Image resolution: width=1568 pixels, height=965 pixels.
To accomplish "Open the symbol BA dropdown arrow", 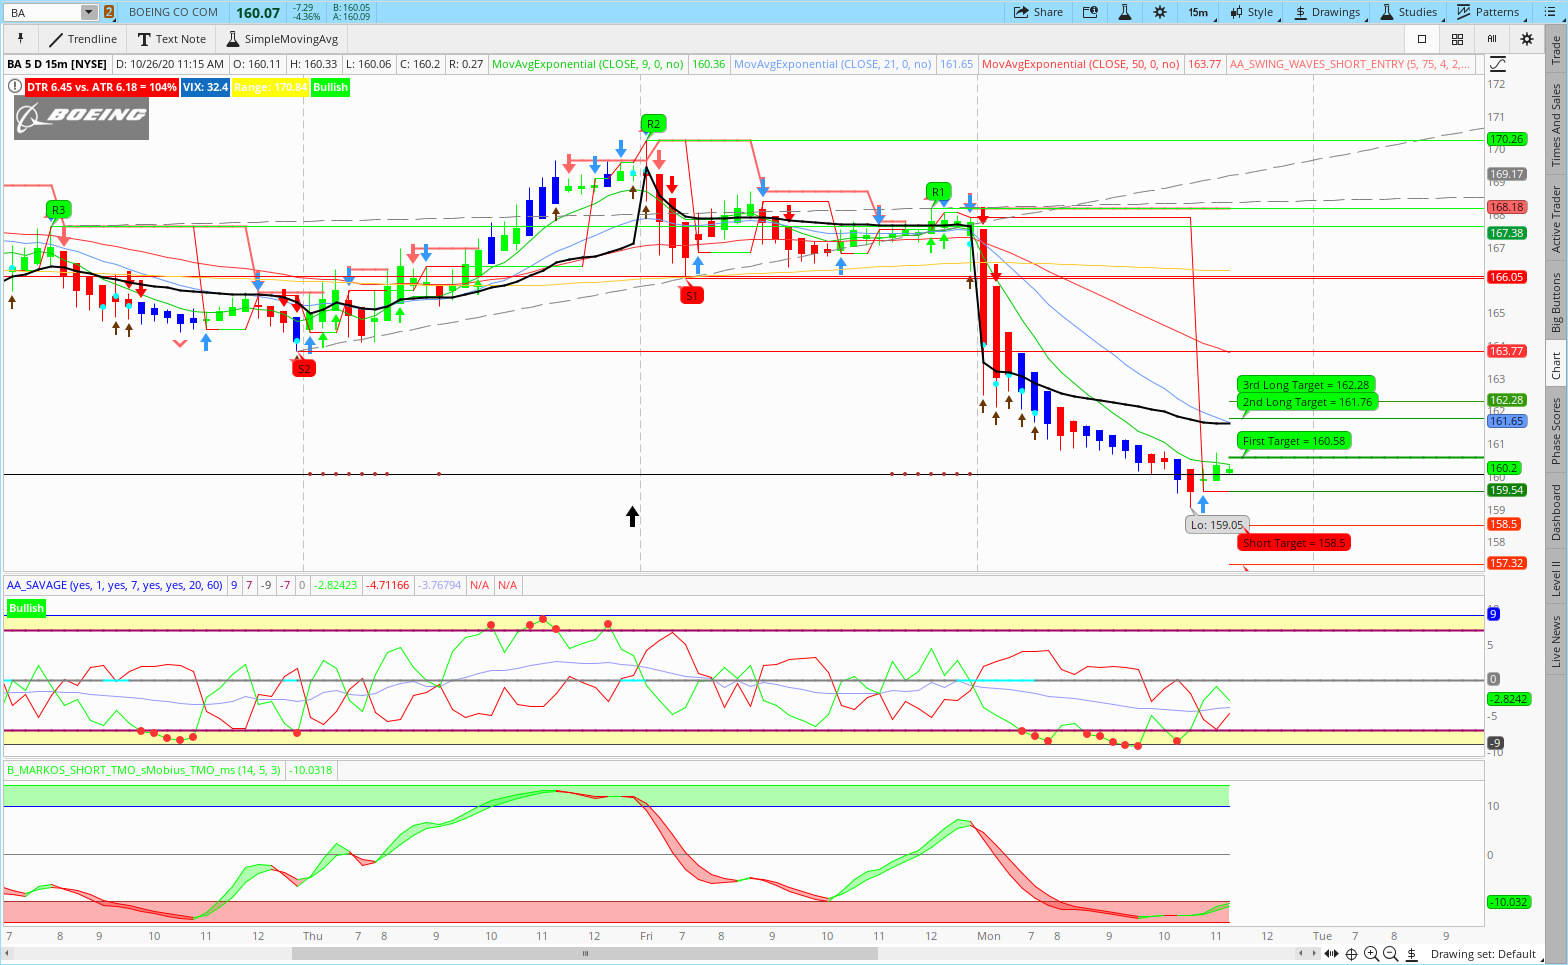I will tap(89, 12).
